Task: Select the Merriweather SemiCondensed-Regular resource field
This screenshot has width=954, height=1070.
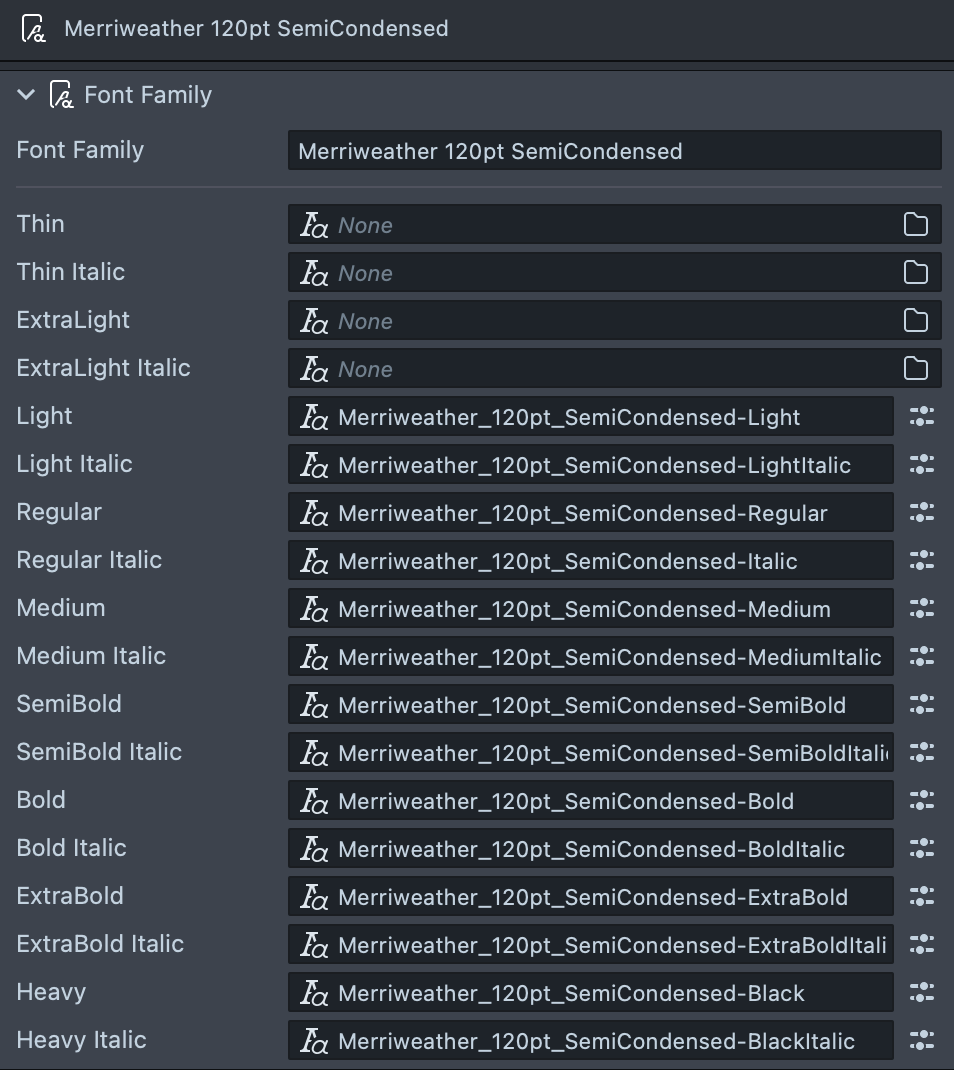Action: click(x=590, y=512)
